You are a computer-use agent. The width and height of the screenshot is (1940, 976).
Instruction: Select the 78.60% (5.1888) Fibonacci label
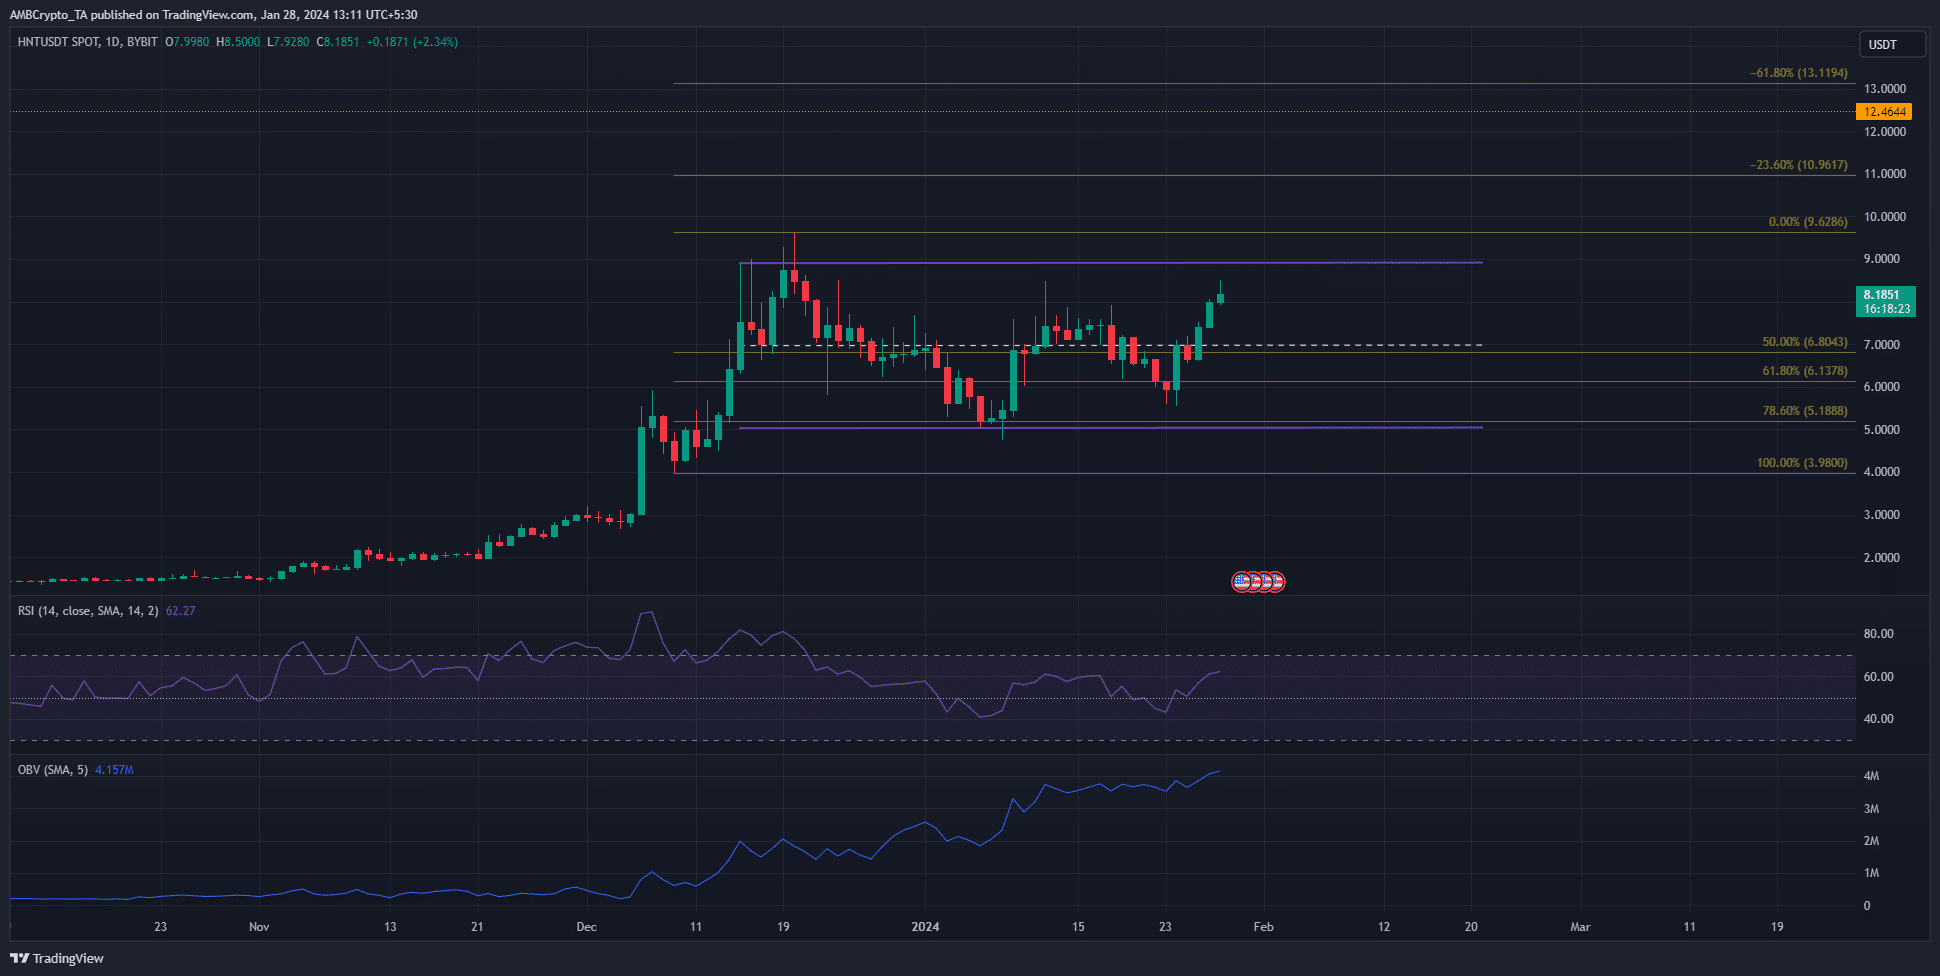[1805, 411]
